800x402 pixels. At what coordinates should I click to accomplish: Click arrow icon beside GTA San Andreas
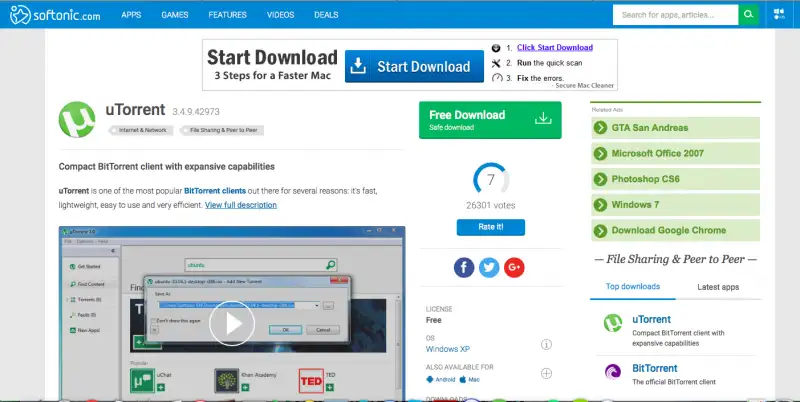click(601, 128)
